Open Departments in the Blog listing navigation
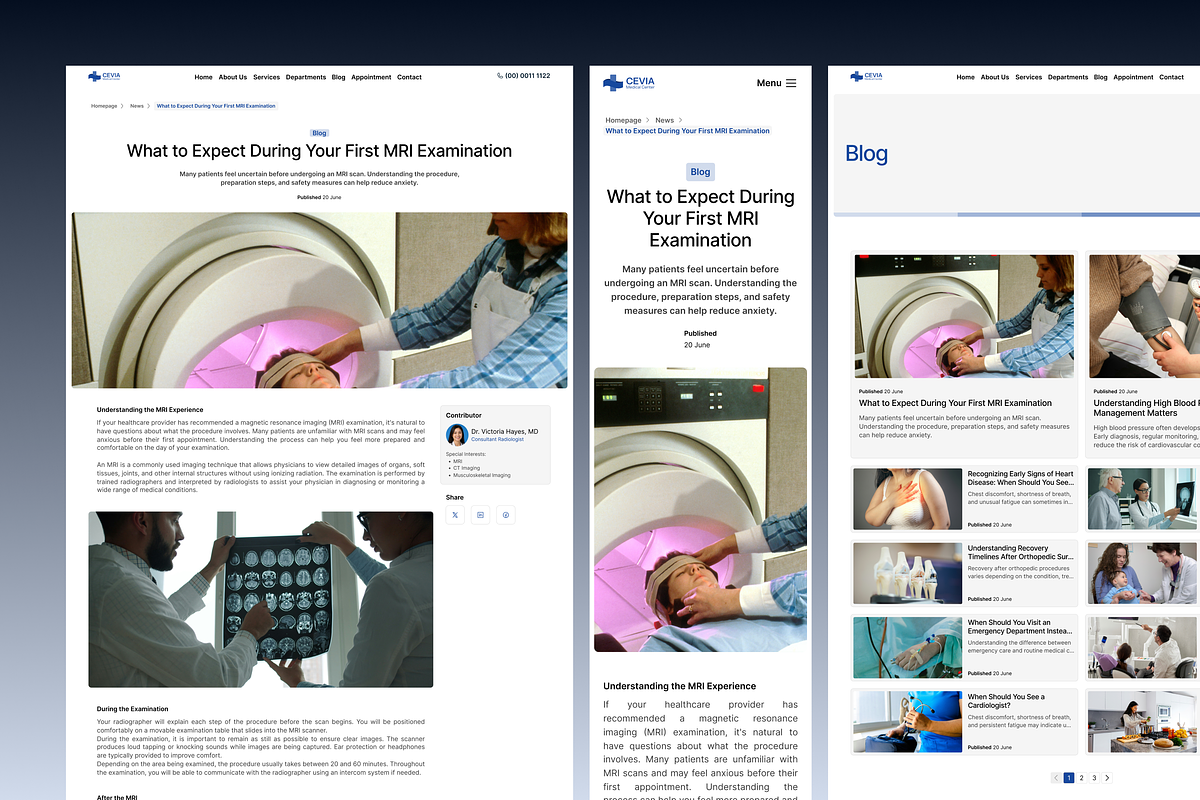The width and height of the screenshot is (1200, 800). (x=1068, y=77)
